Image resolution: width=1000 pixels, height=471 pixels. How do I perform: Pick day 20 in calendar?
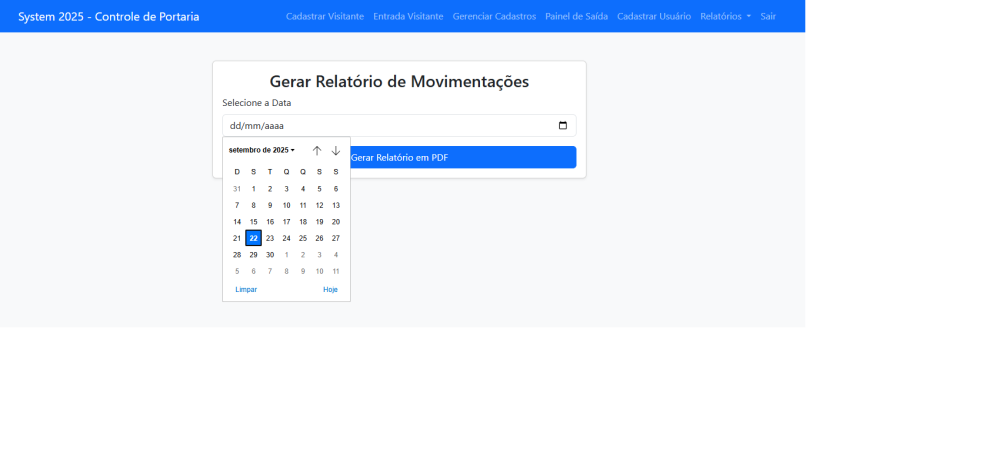(x=336, y=222)
